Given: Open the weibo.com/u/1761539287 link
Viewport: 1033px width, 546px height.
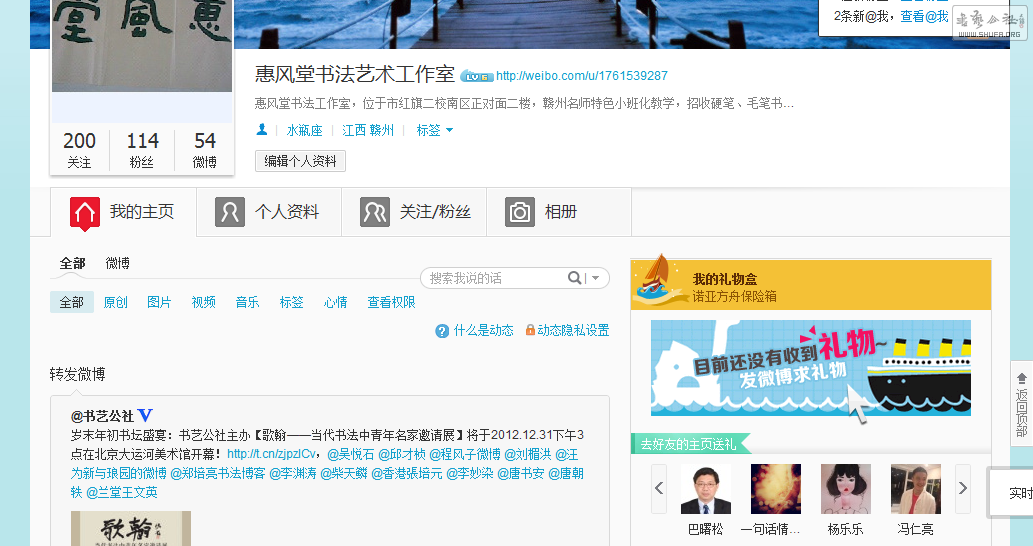Looking at the screenshot, I should (x=582, y=76).
